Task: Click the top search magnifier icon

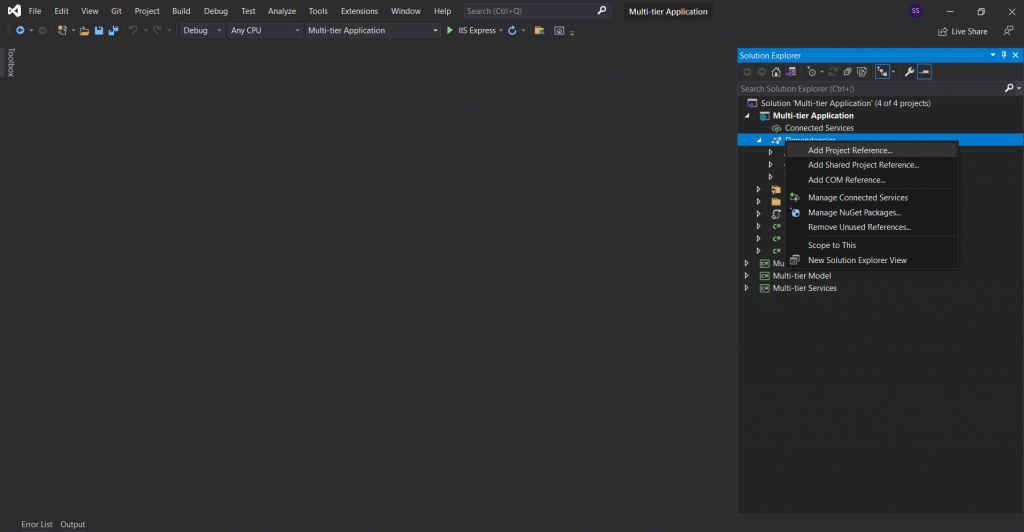Action: [601, 10]
